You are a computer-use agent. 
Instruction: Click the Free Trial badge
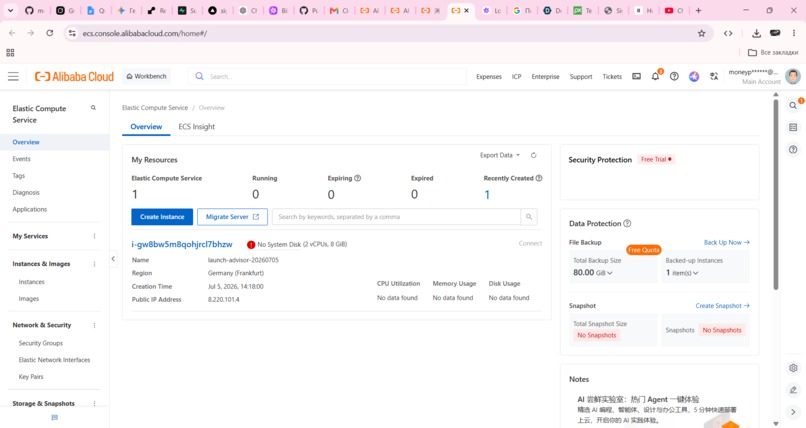point(656,159)
